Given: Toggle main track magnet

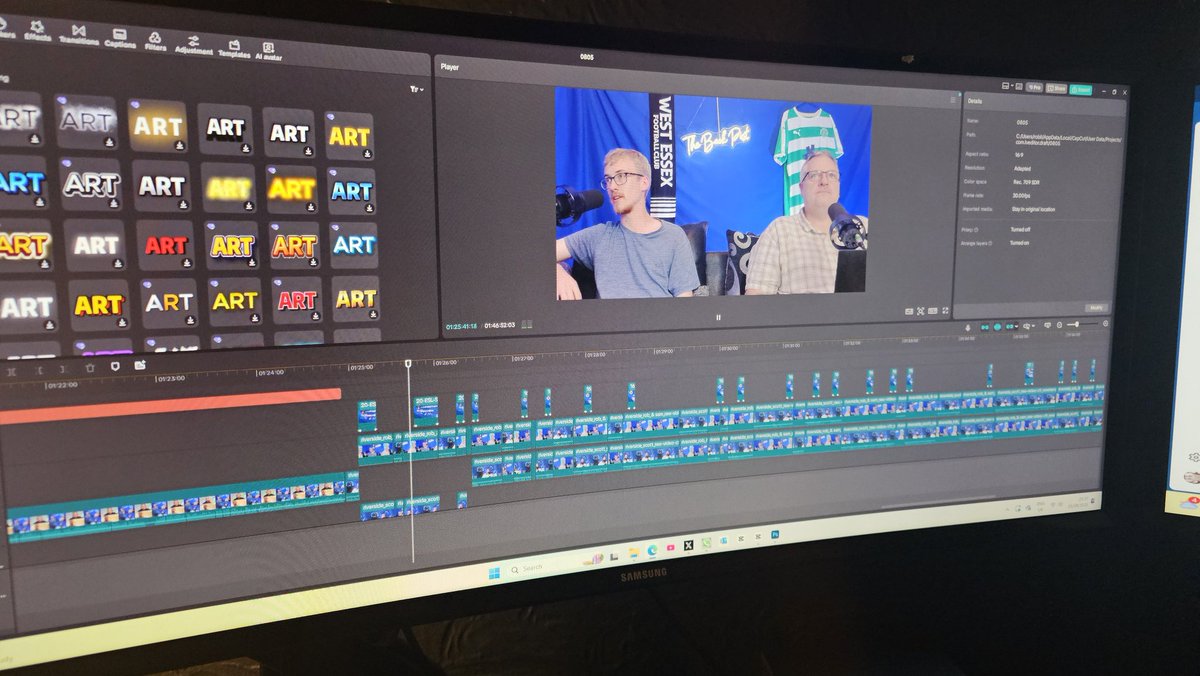Looking at the screenshot, I should [x=984, y=327].
